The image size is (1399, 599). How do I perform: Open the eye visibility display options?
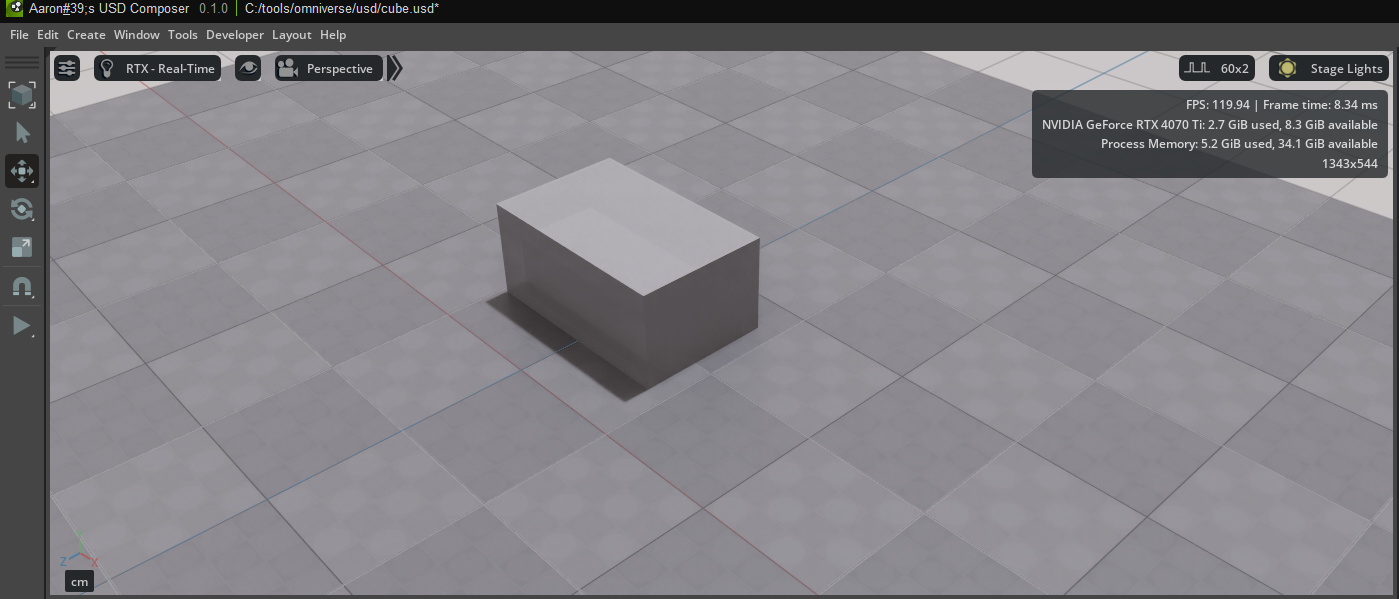tap(247, 68)
